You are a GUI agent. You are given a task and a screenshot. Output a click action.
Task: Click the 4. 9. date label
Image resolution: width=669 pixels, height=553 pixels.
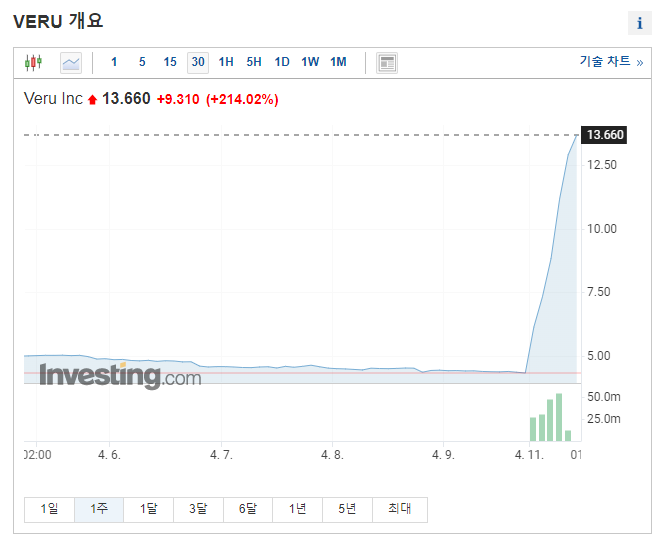(443, 455)
